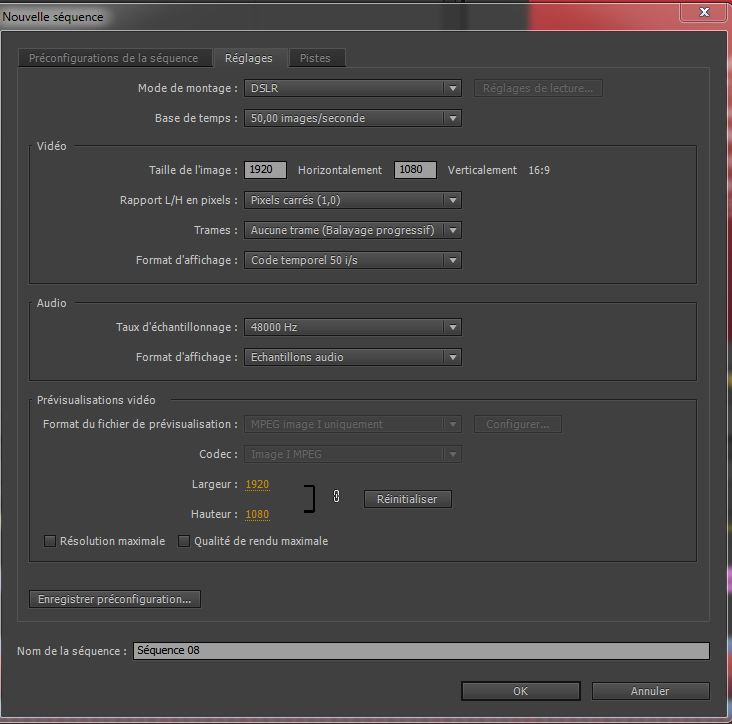Open the video Format d'affichage dropdown

click(x=352, y=260)
